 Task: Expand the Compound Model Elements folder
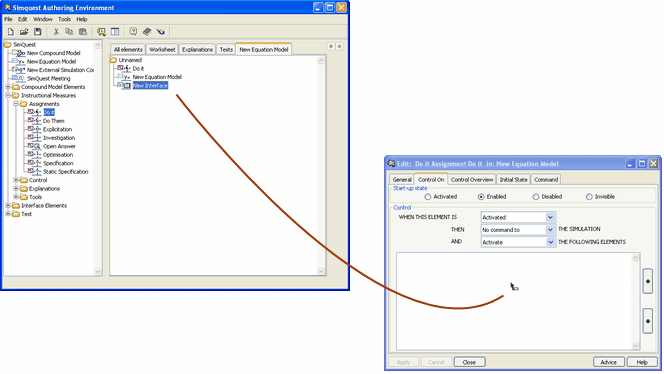[8, 87]
